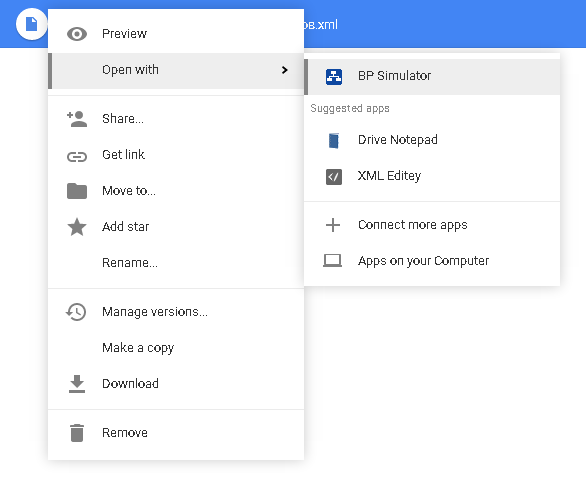The image size is (586, 483).
Task: Select Get link option
Action: 176,155
